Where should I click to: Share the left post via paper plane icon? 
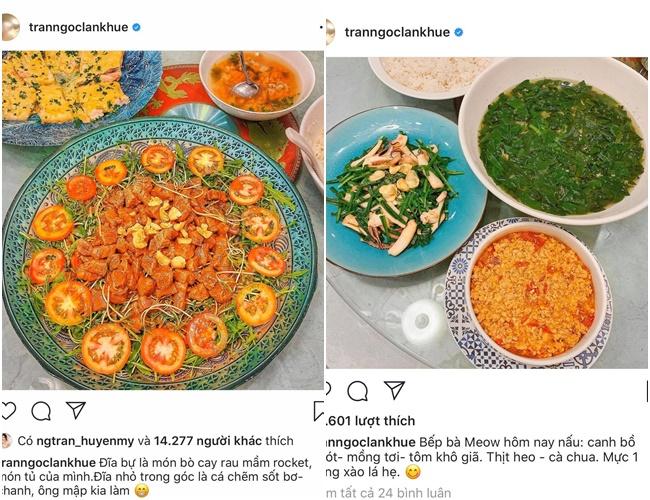(75, 410)
